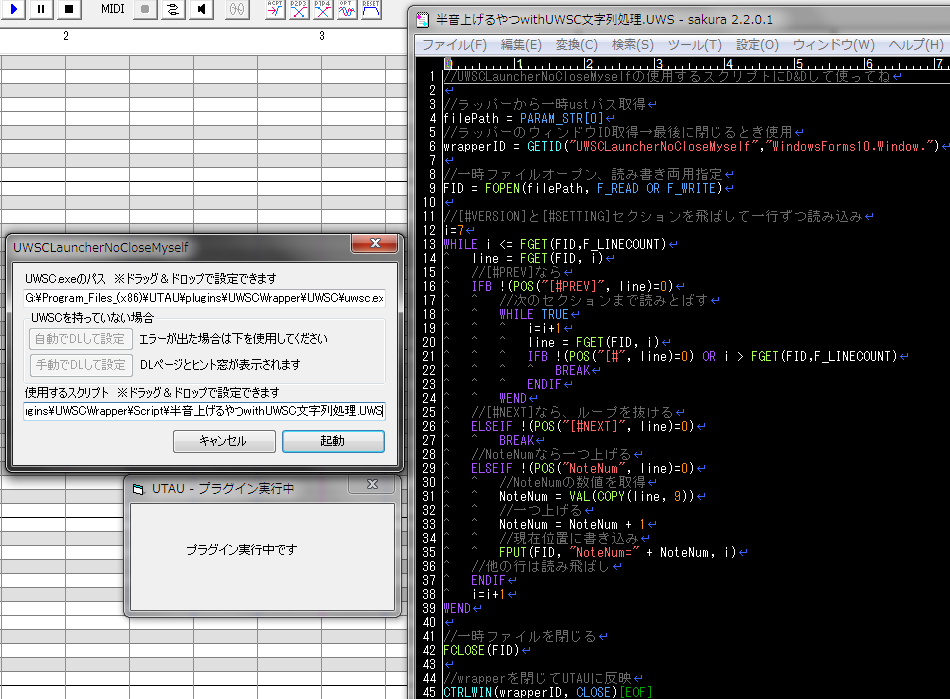Image resolution: width=950 pixels, height=699 pixels.
Task: Click measure marker 2 in UTAU ruler
Action: tap(66, 36)
